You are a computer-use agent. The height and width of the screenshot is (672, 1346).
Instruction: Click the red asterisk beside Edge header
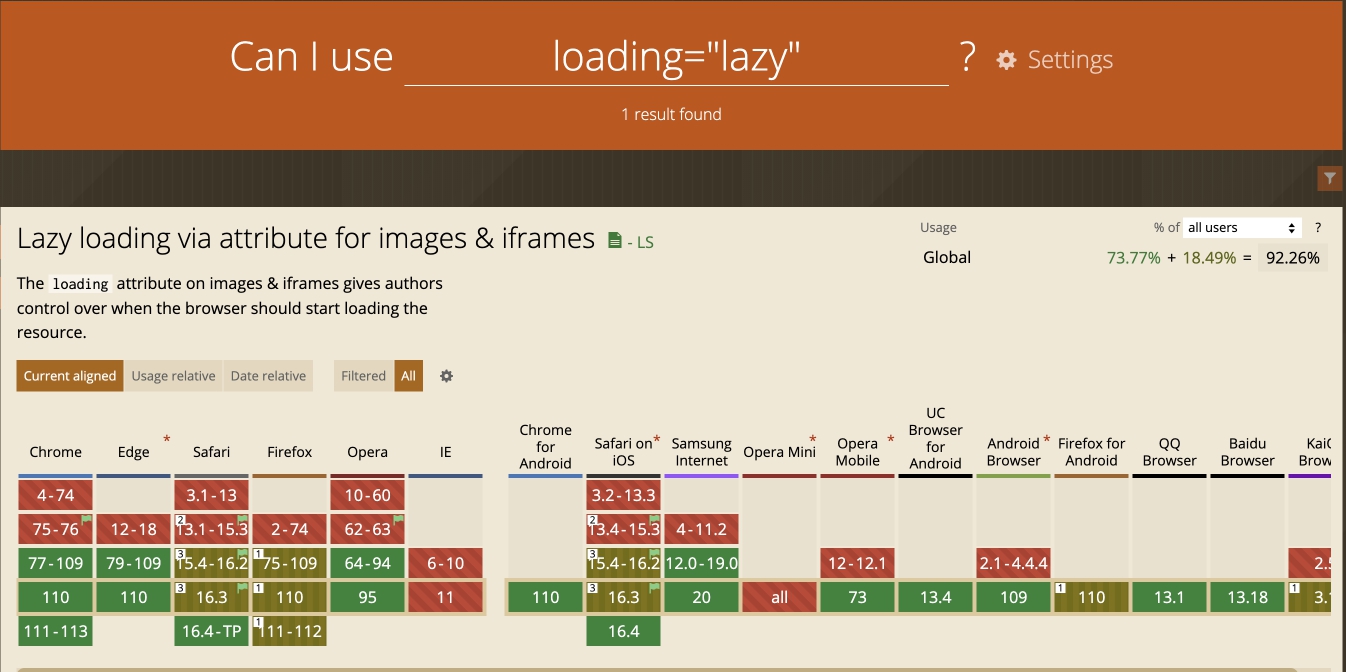166,440
